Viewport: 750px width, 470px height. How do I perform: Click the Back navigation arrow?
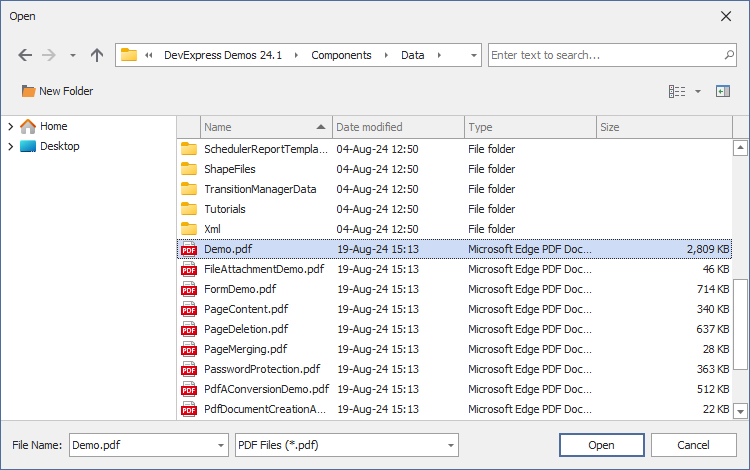(25, 55)
